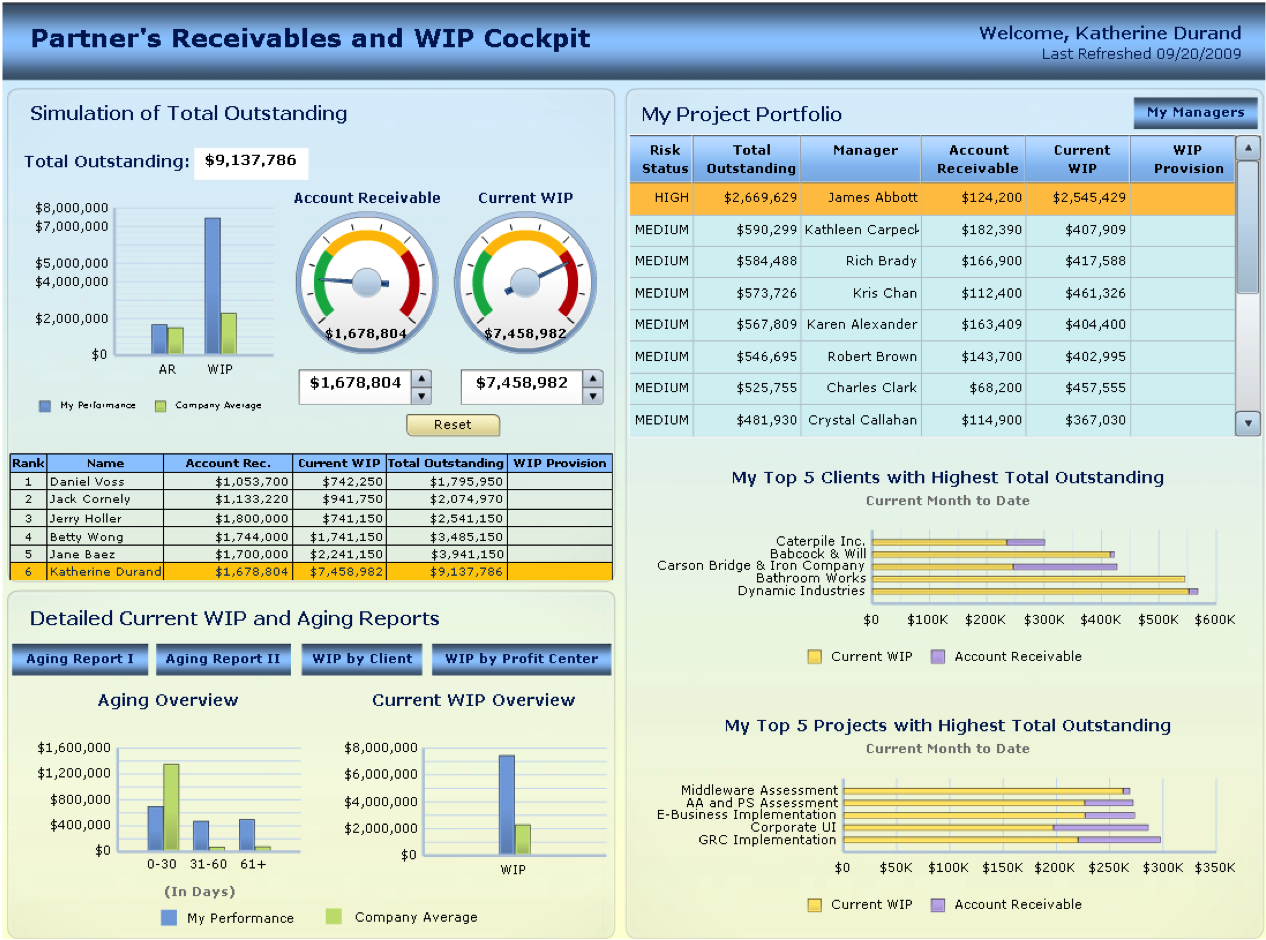Screen dimensions: 1266x940
Task: Click Account Receivable legend swatch in projects chart
Action: click(x=938, y=905)
